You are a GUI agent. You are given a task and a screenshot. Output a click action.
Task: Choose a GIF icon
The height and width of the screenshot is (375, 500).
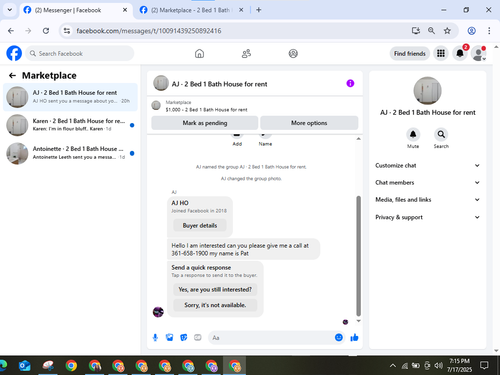(198, 338)
